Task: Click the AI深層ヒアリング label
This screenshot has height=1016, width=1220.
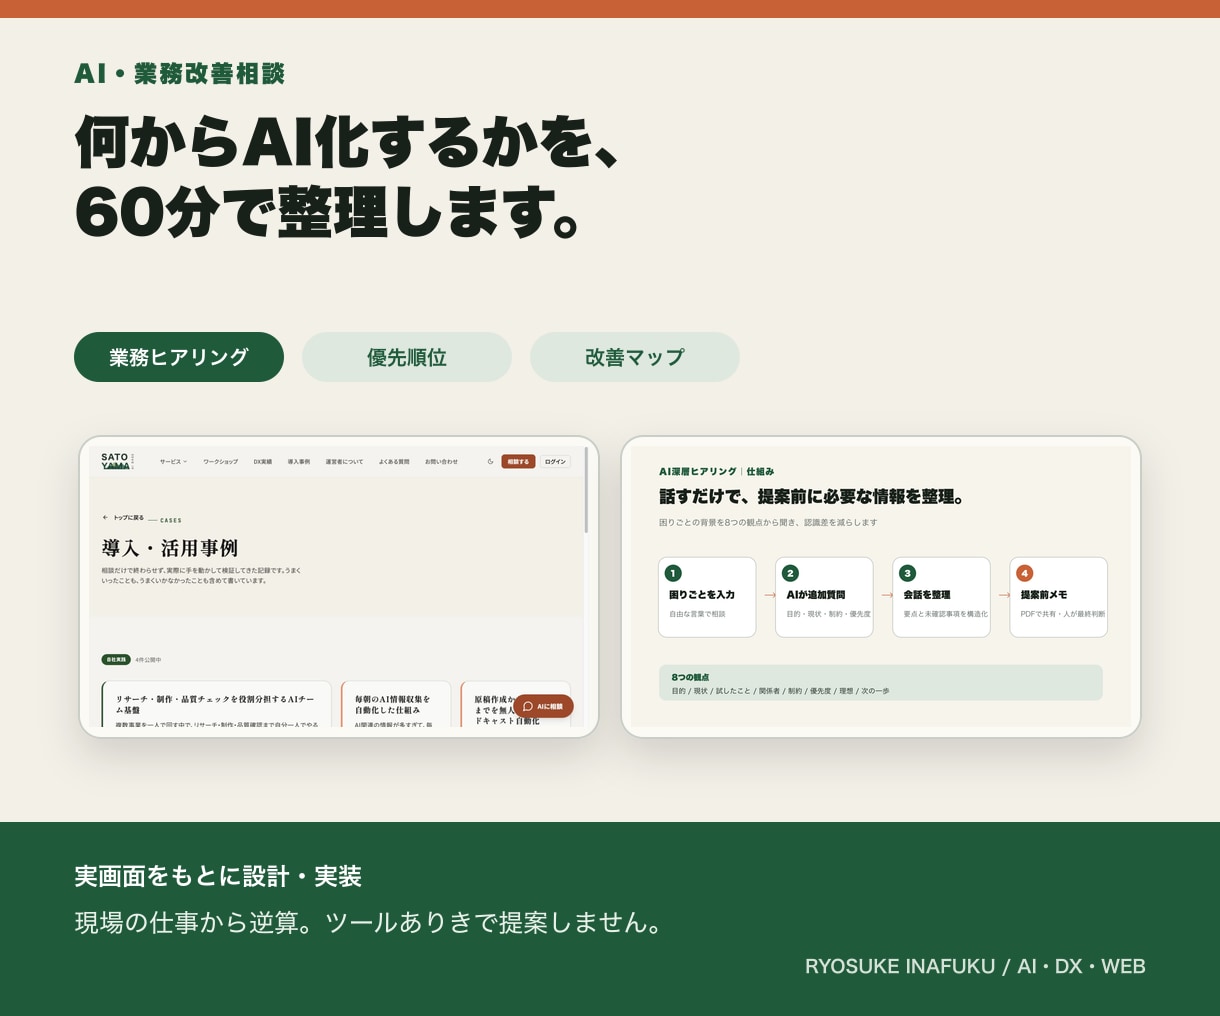Action: (x=697, y=471)
